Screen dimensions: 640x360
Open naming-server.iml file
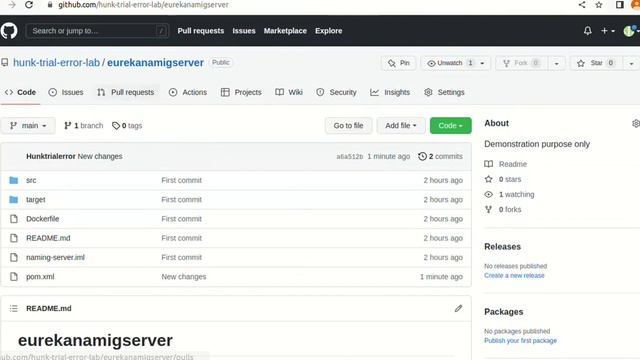(x=56, y=257)
